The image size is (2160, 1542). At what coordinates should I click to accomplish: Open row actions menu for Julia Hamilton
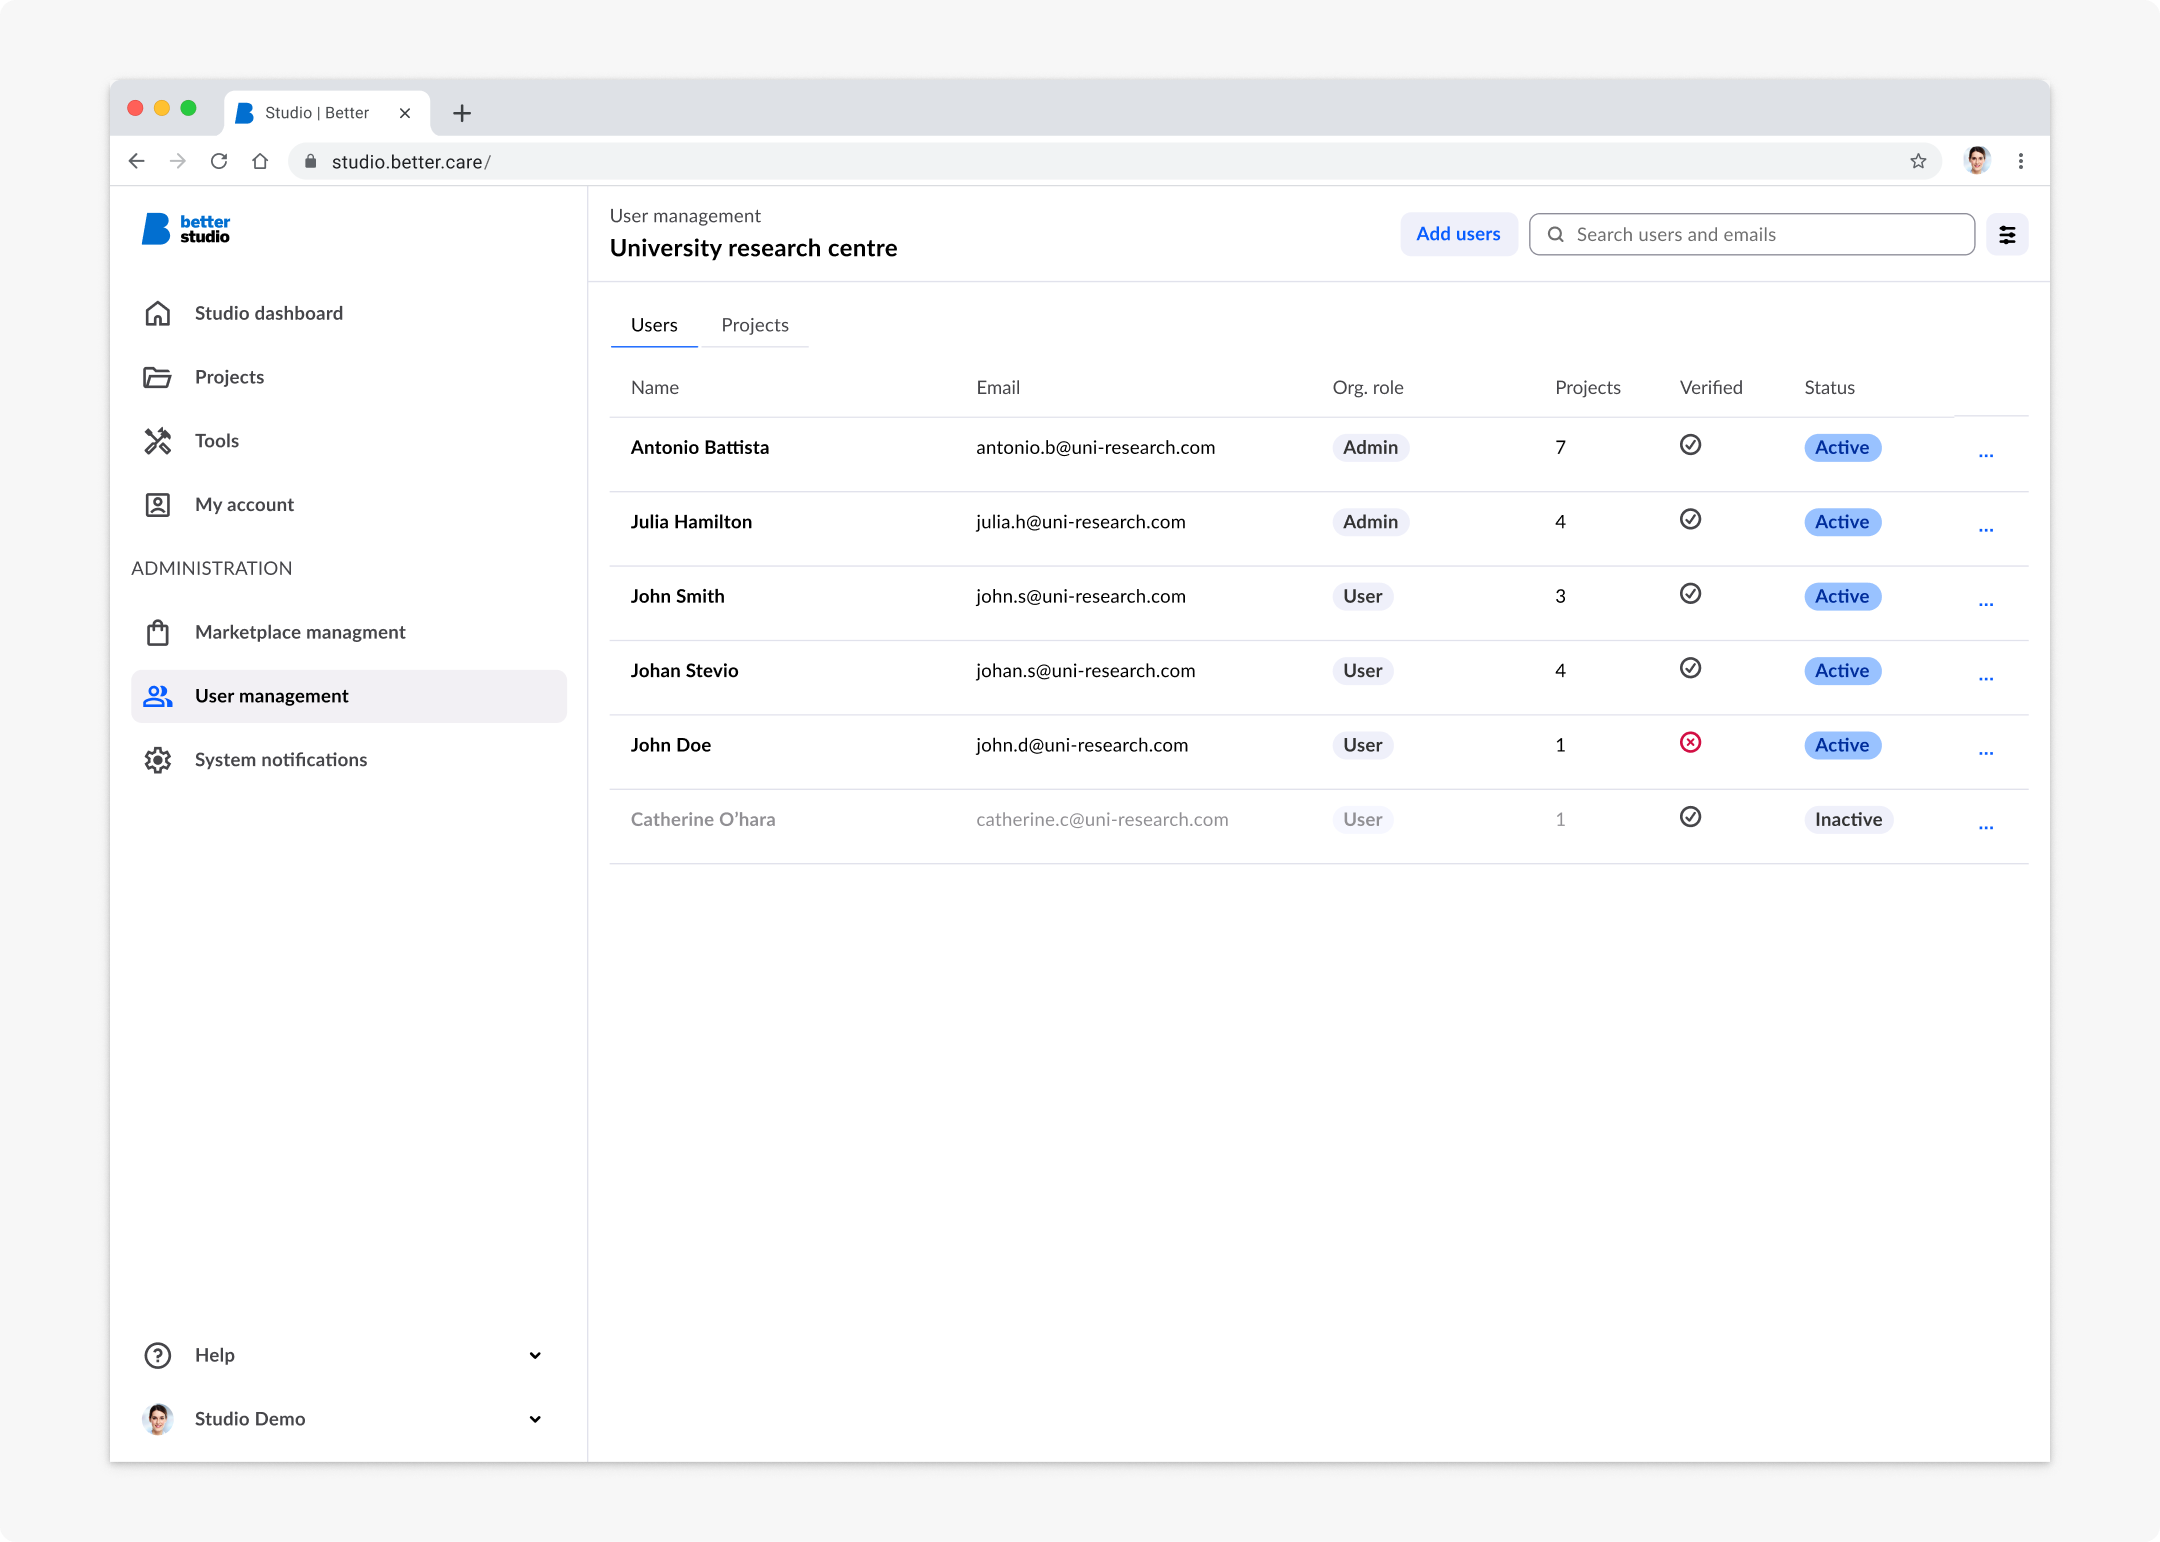(x=1986, y=529)
